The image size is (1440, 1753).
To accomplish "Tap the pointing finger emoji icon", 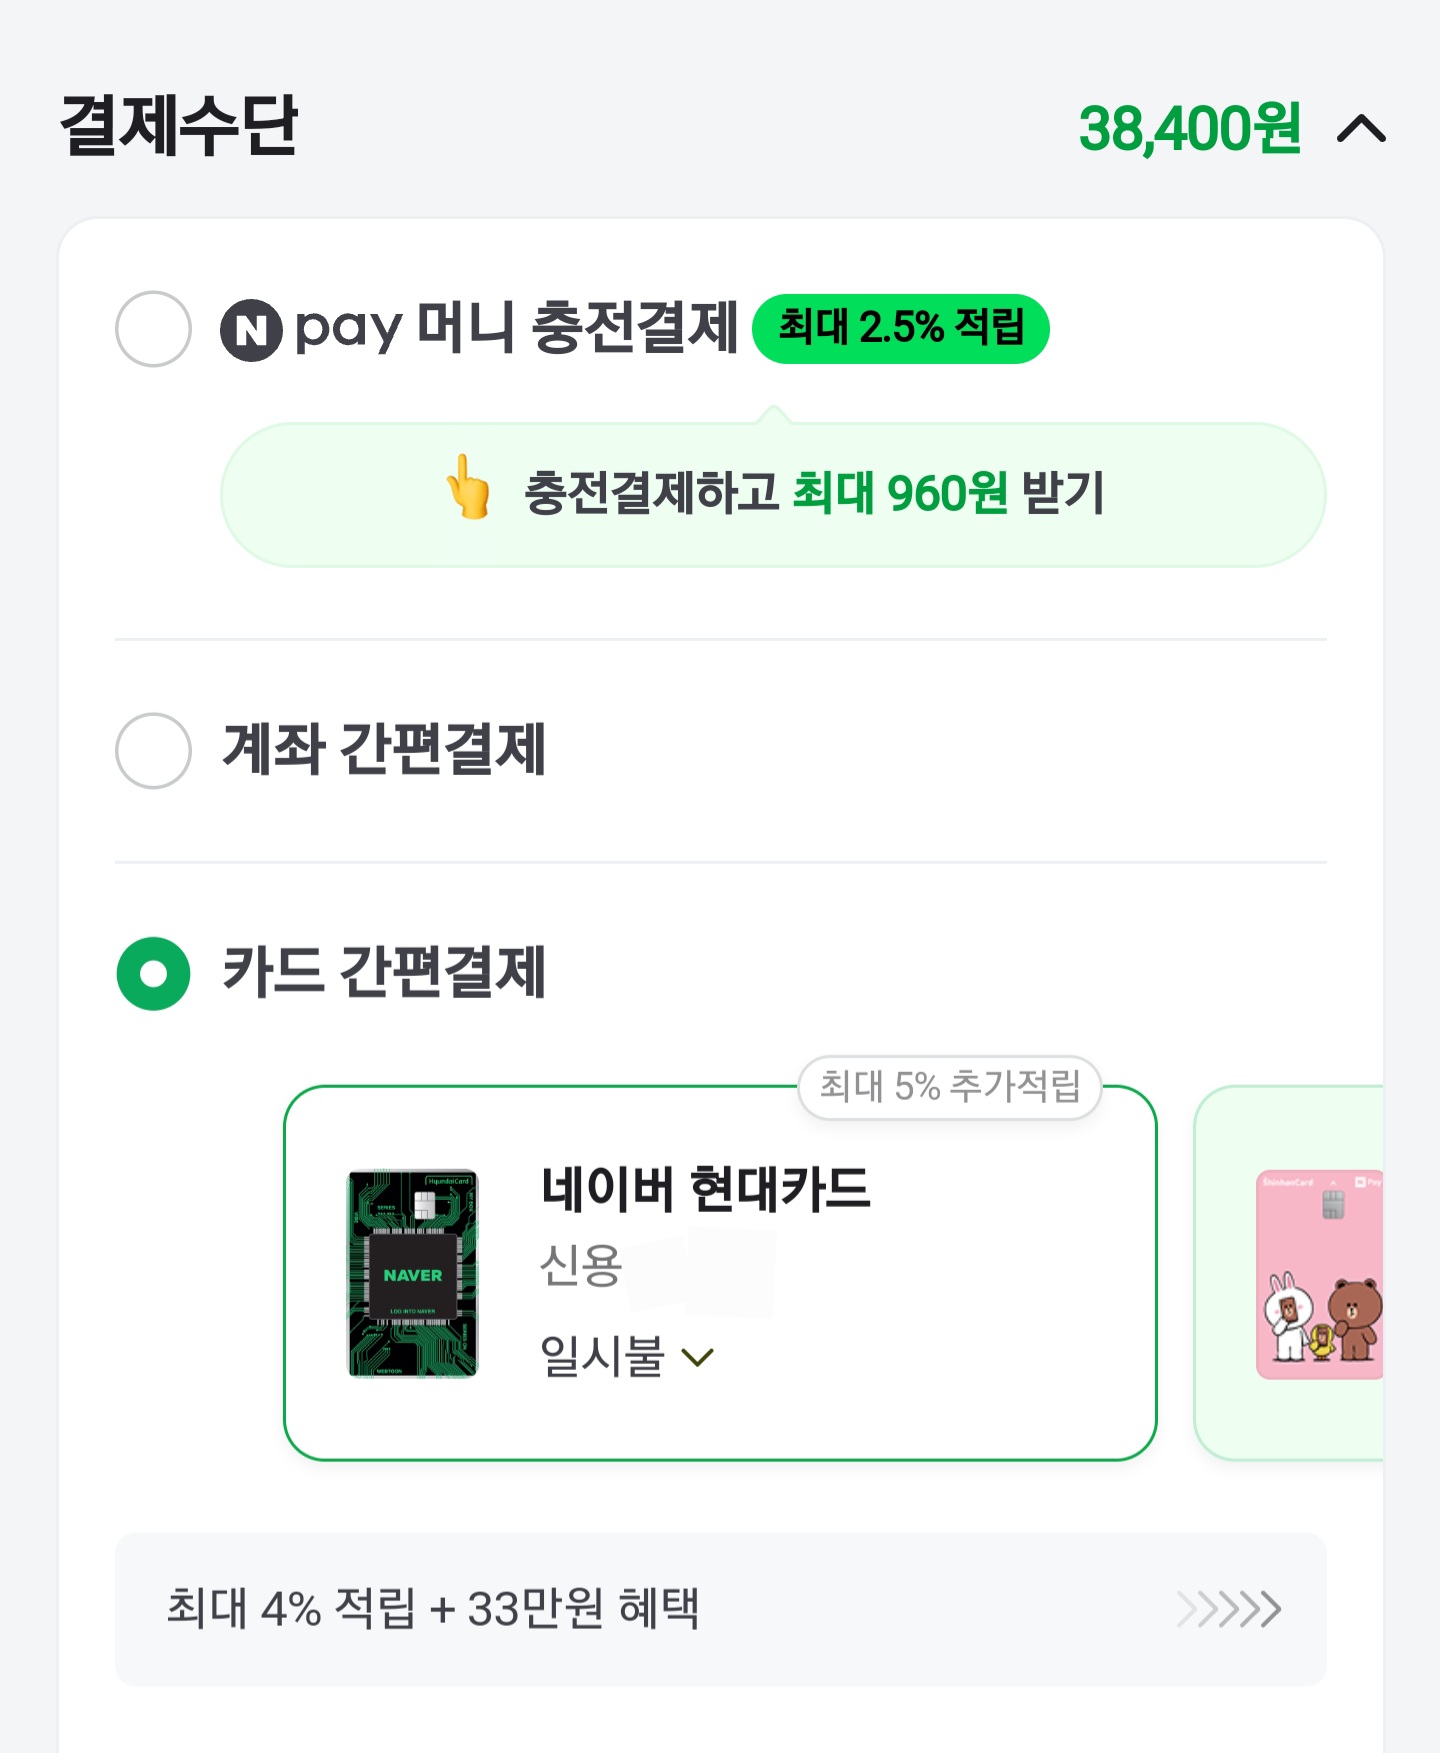I will pyautogui.click(x=468, y=488).
